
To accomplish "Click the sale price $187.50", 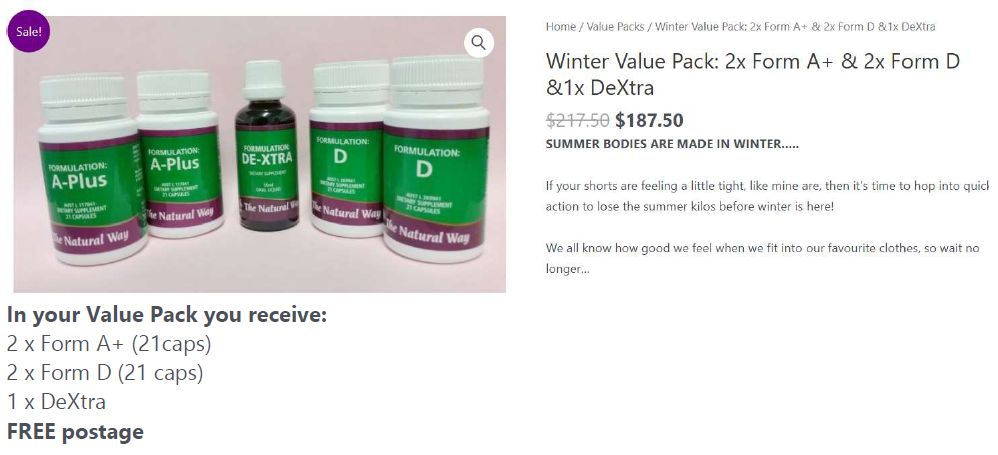I will point(649,120).
